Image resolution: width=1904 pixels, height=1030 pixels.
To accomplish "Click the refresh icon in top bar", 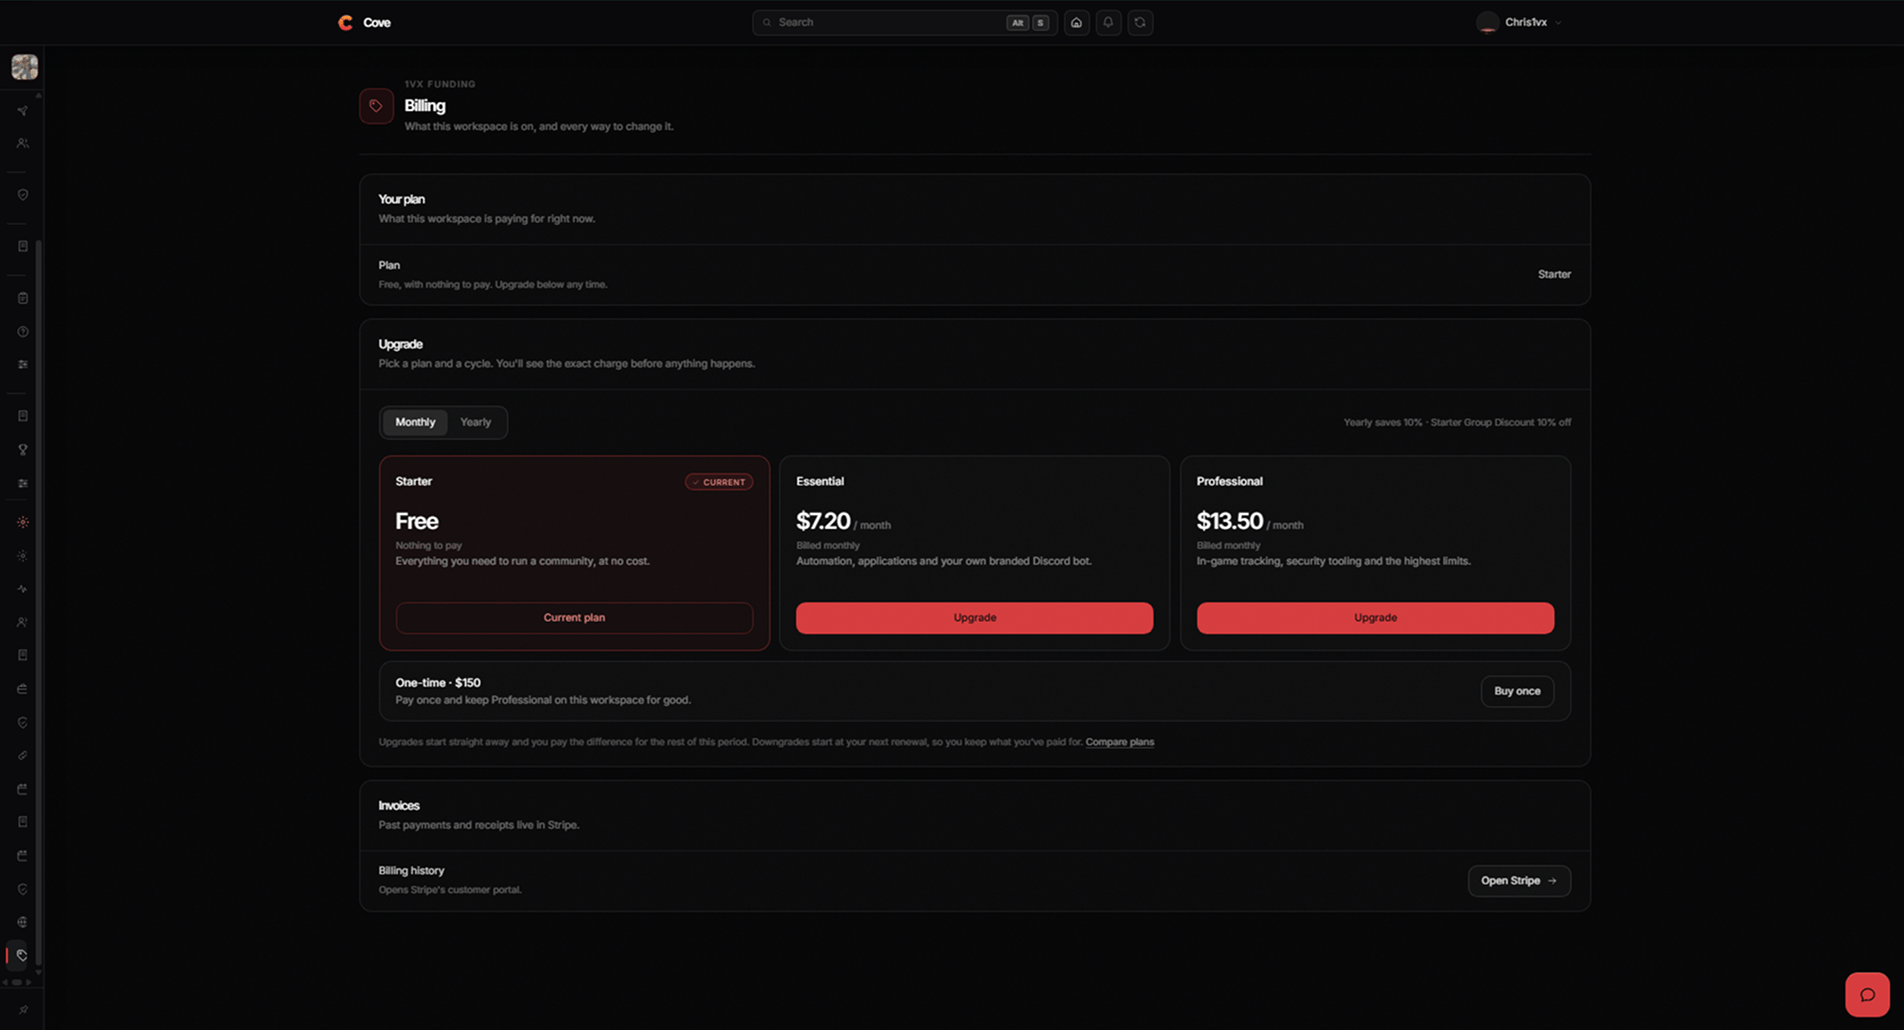I will click(1140, 22).
